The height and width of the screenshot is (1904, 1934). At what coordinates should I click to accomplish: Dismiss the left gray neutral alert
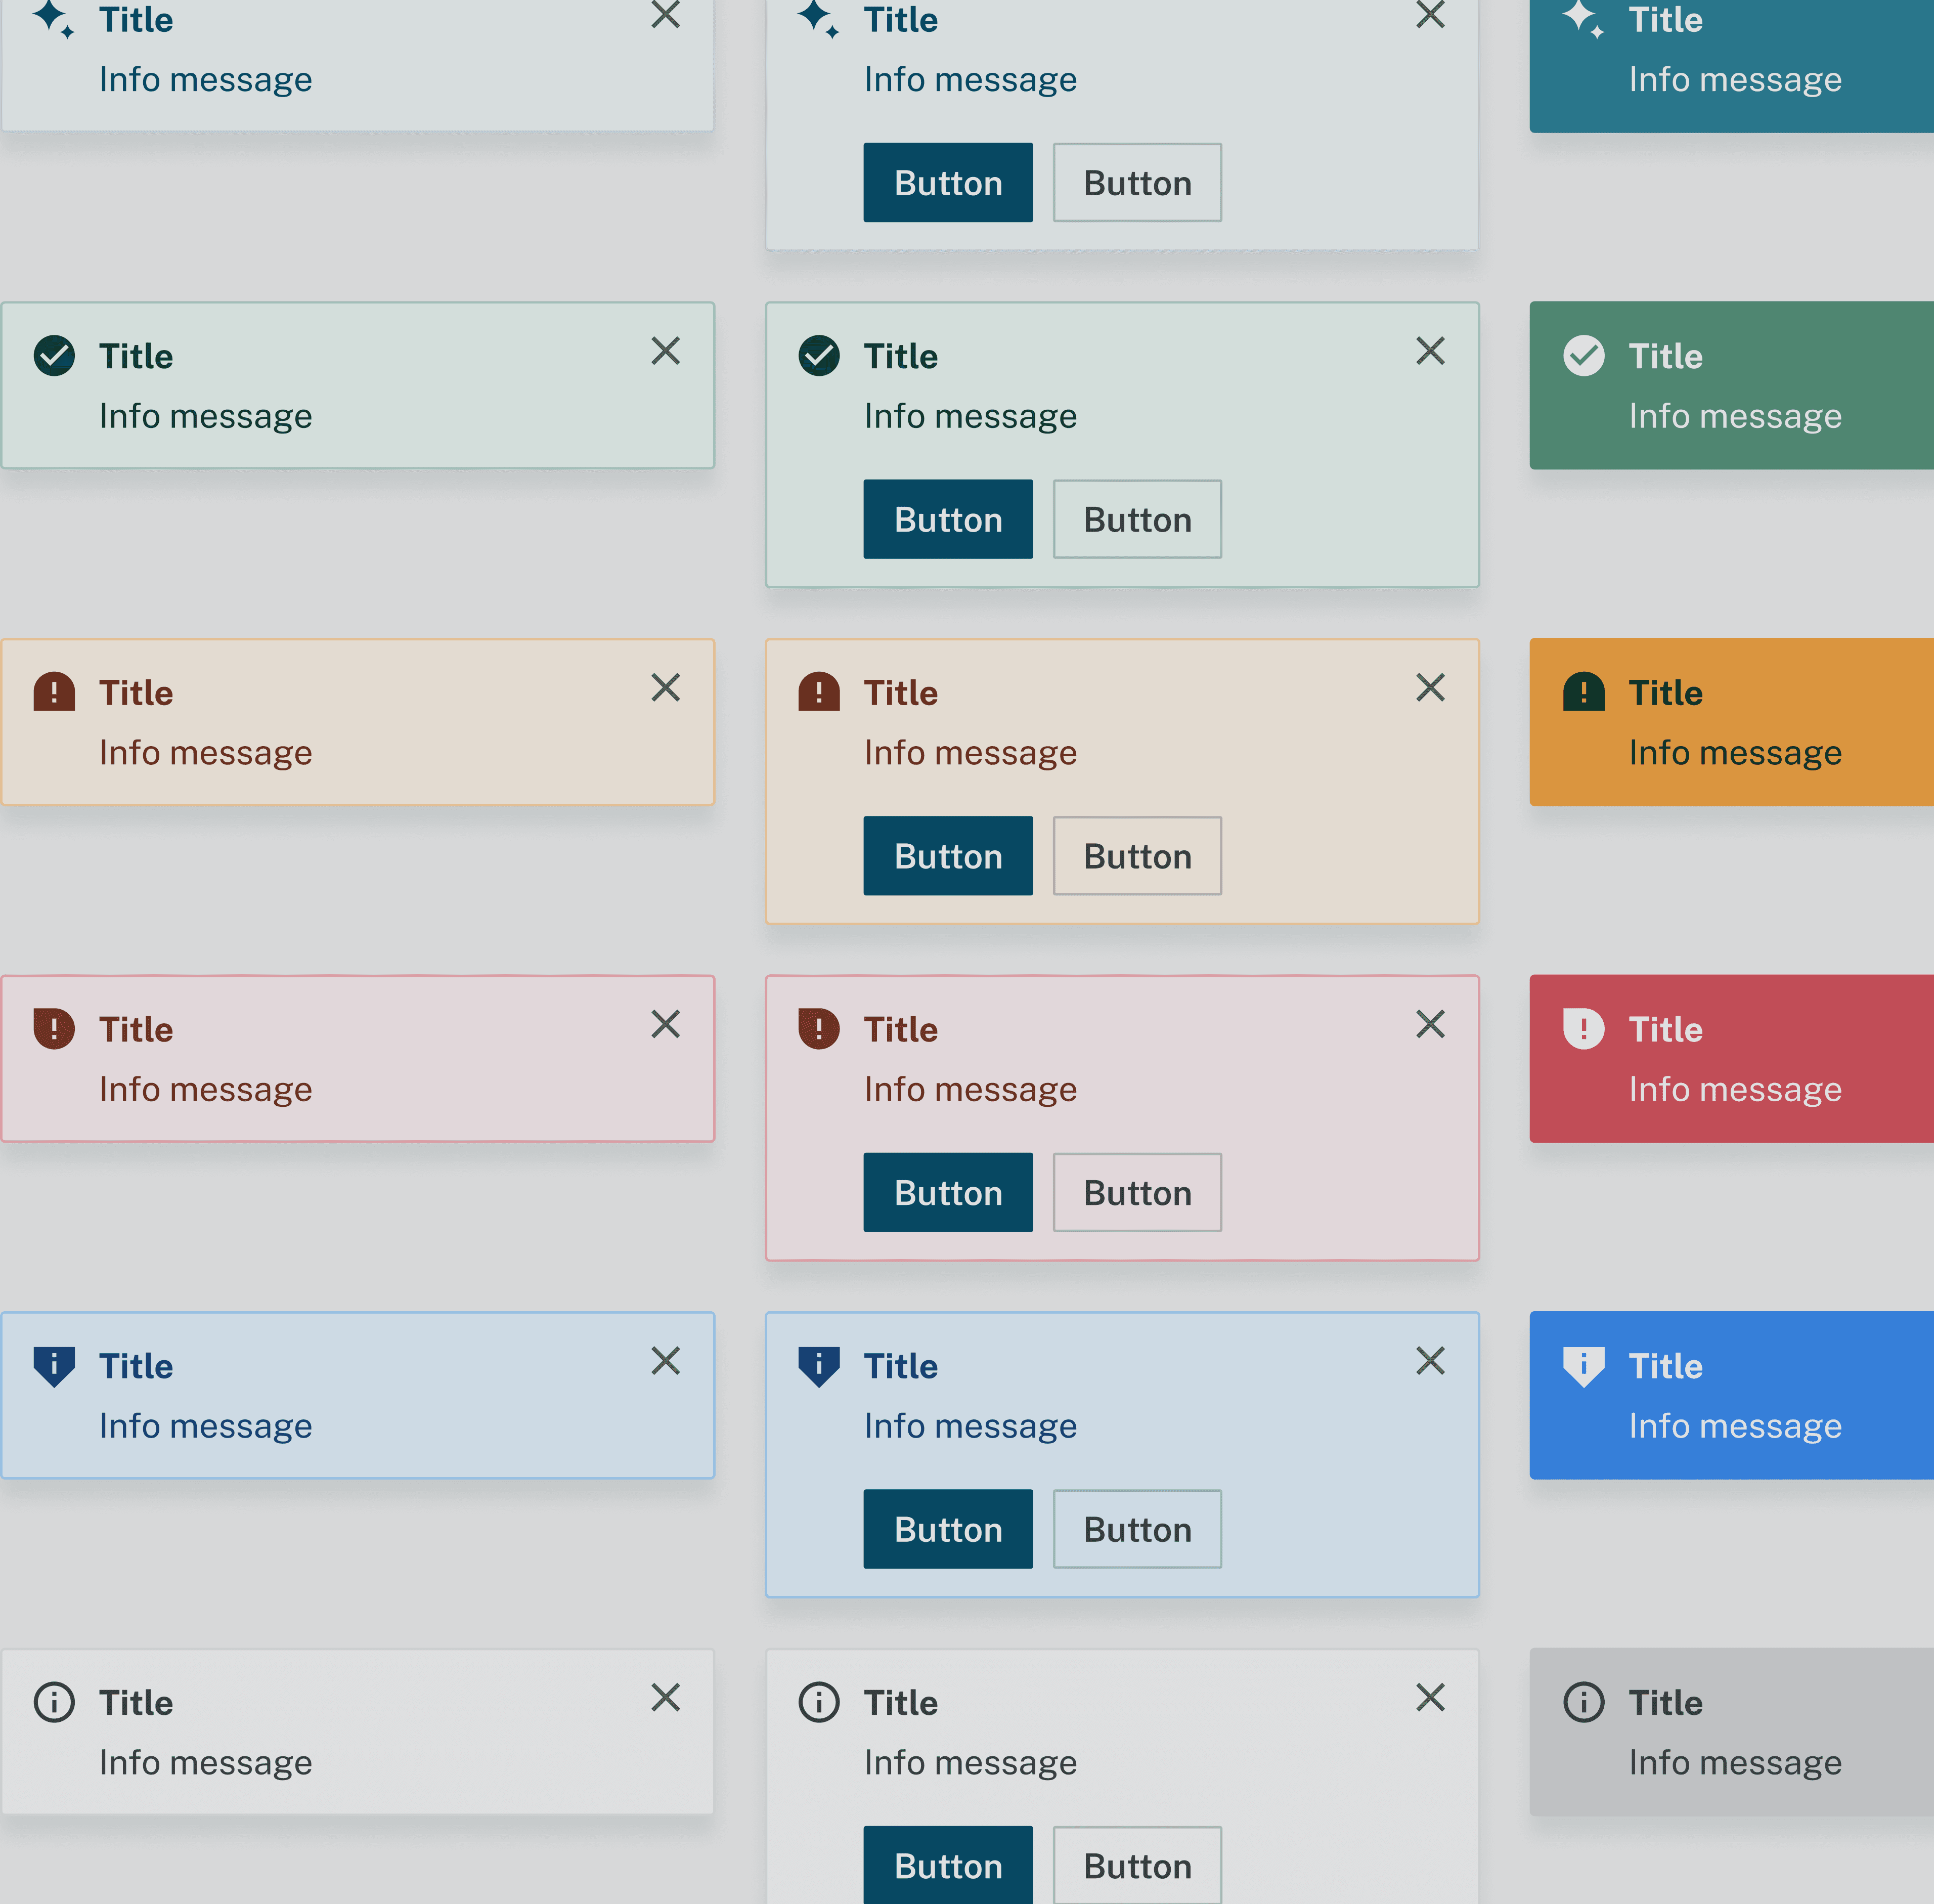[x=665, y=1698]
